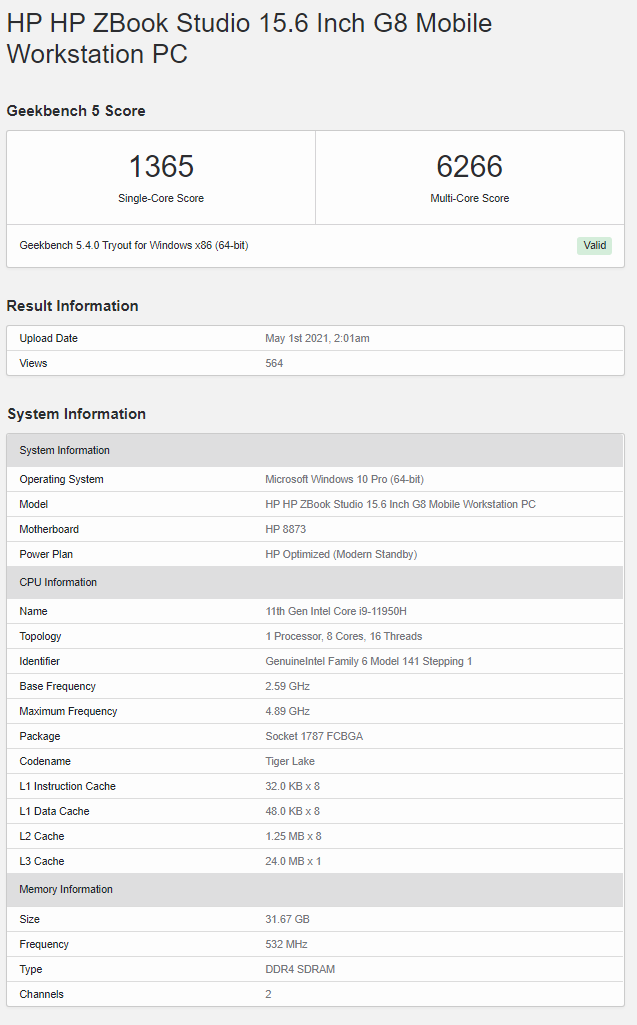Select the large System Information section heading
Viewport: 637px width, 1025px height.
click(77, 414)
